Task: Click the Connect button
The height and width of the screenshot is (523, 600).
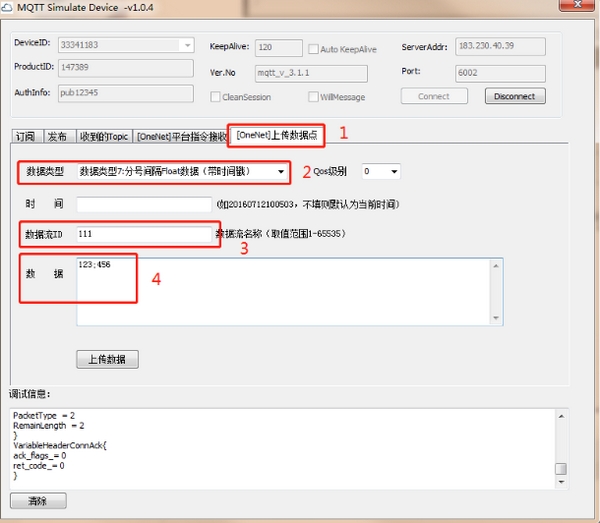Action: click(x=434, y=96)
